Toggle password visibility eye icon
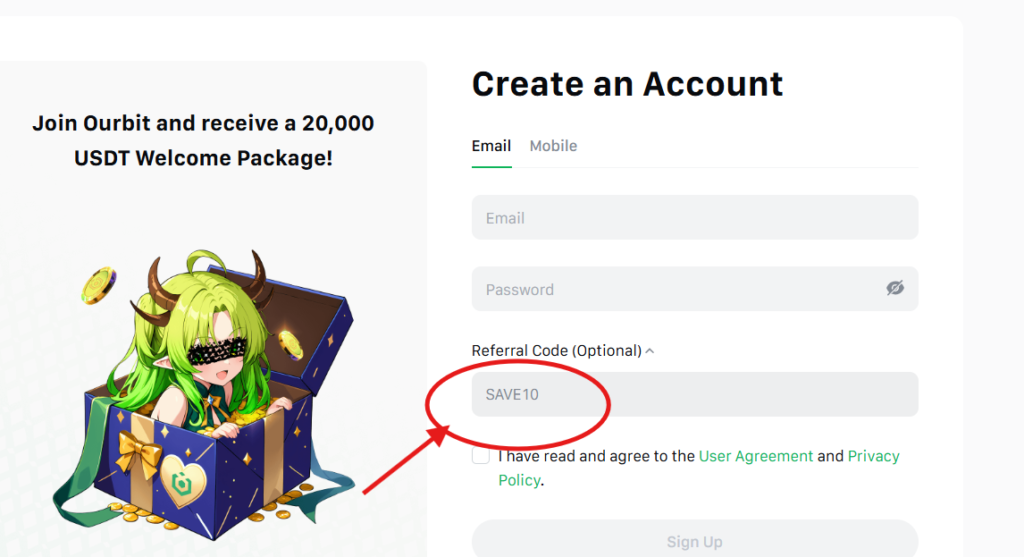Screen dimensions: 1024x557 (895, 288)
